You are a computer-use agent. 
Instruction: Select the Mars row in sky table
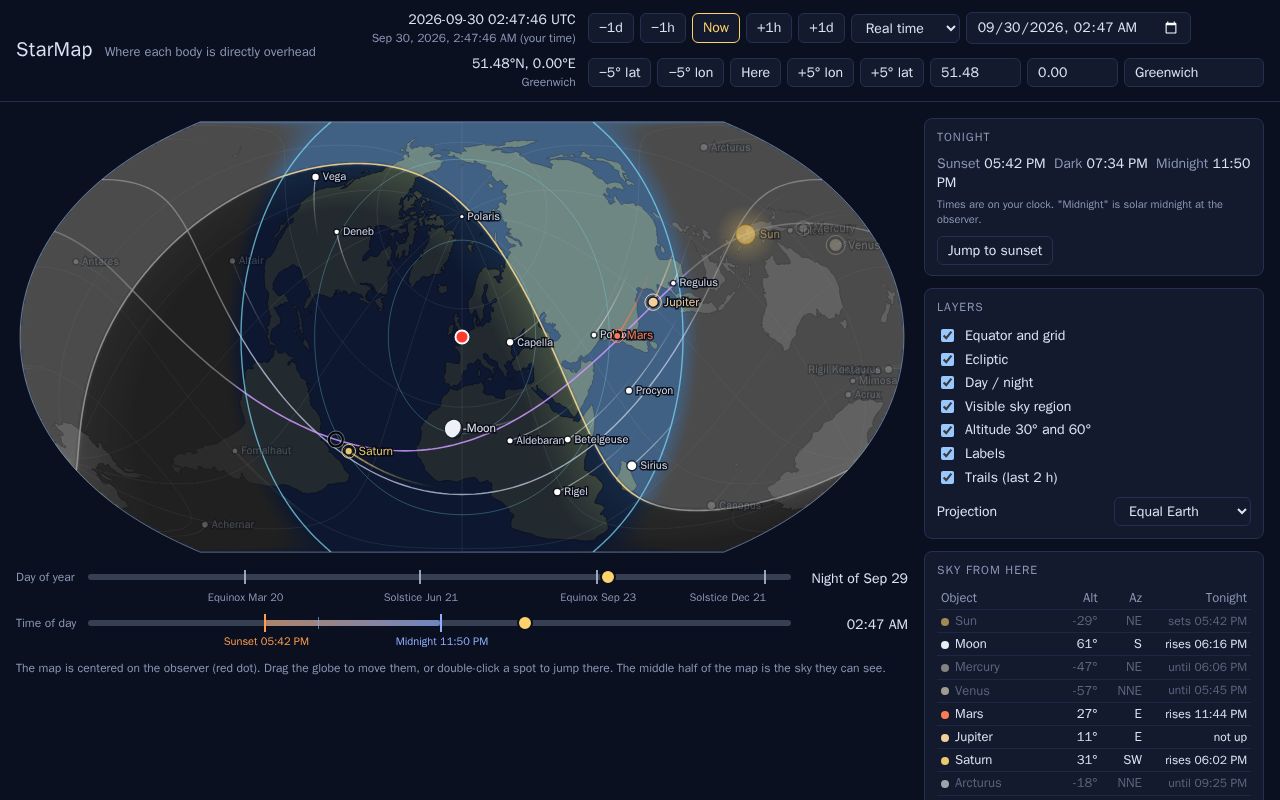tap(1094, 714)
